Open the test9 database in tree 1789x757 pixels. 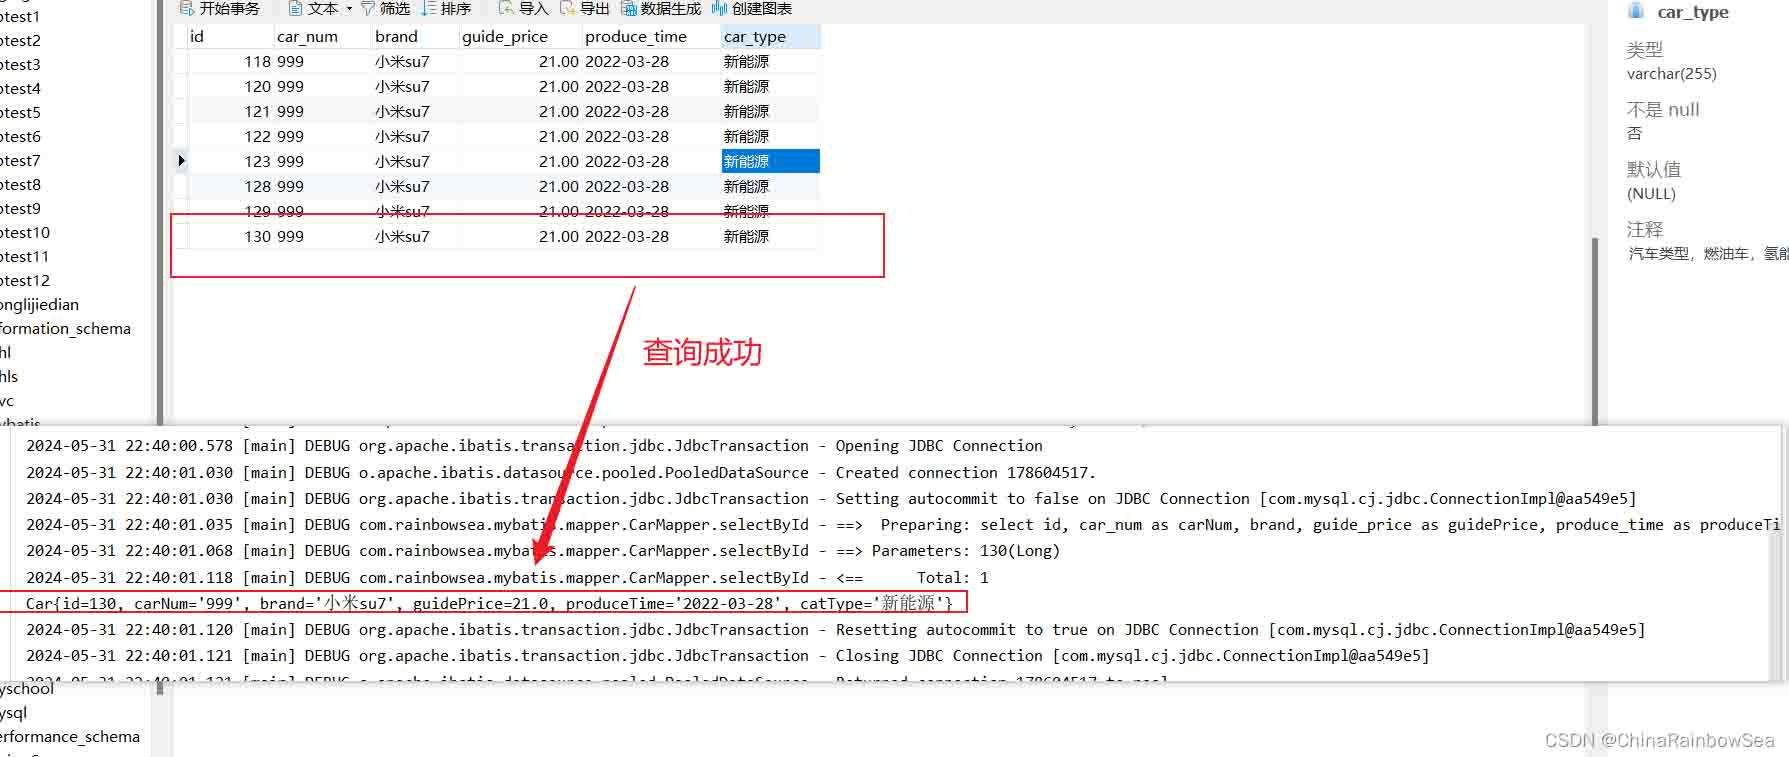tap(20, 209)
